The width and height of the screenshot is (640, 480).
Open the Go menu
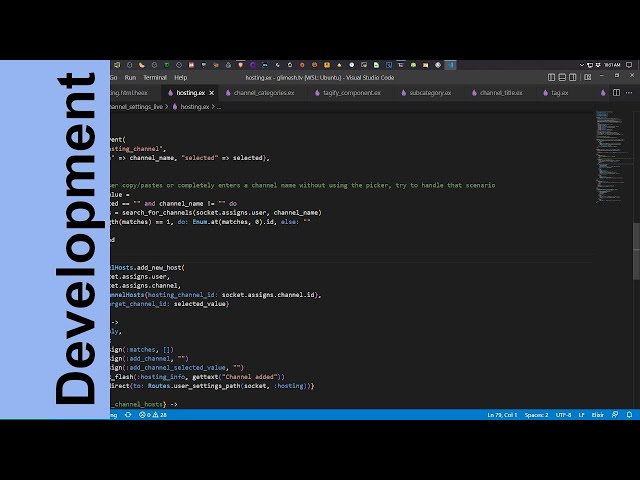coord(113,78)
